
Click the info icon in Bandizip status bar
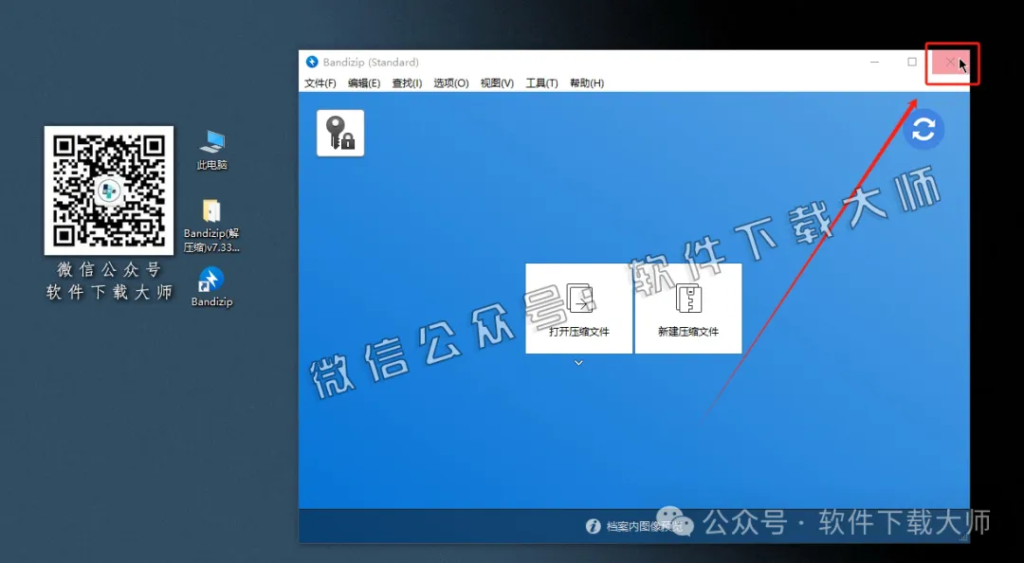click(x=593, y=526)
